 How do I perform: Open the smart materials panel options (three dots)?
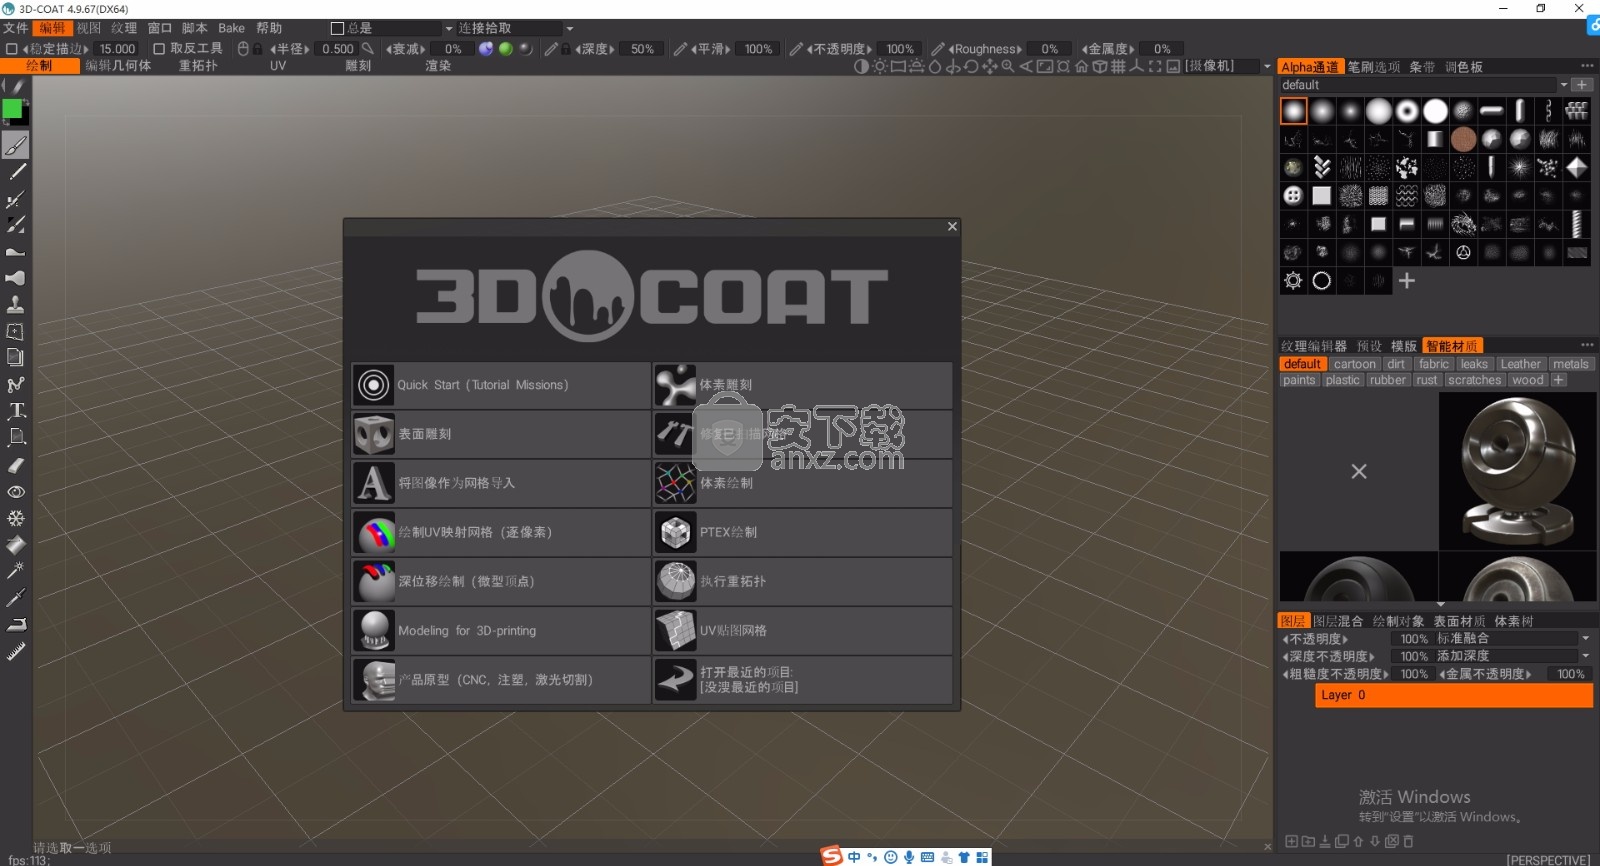click(1587, 345)
